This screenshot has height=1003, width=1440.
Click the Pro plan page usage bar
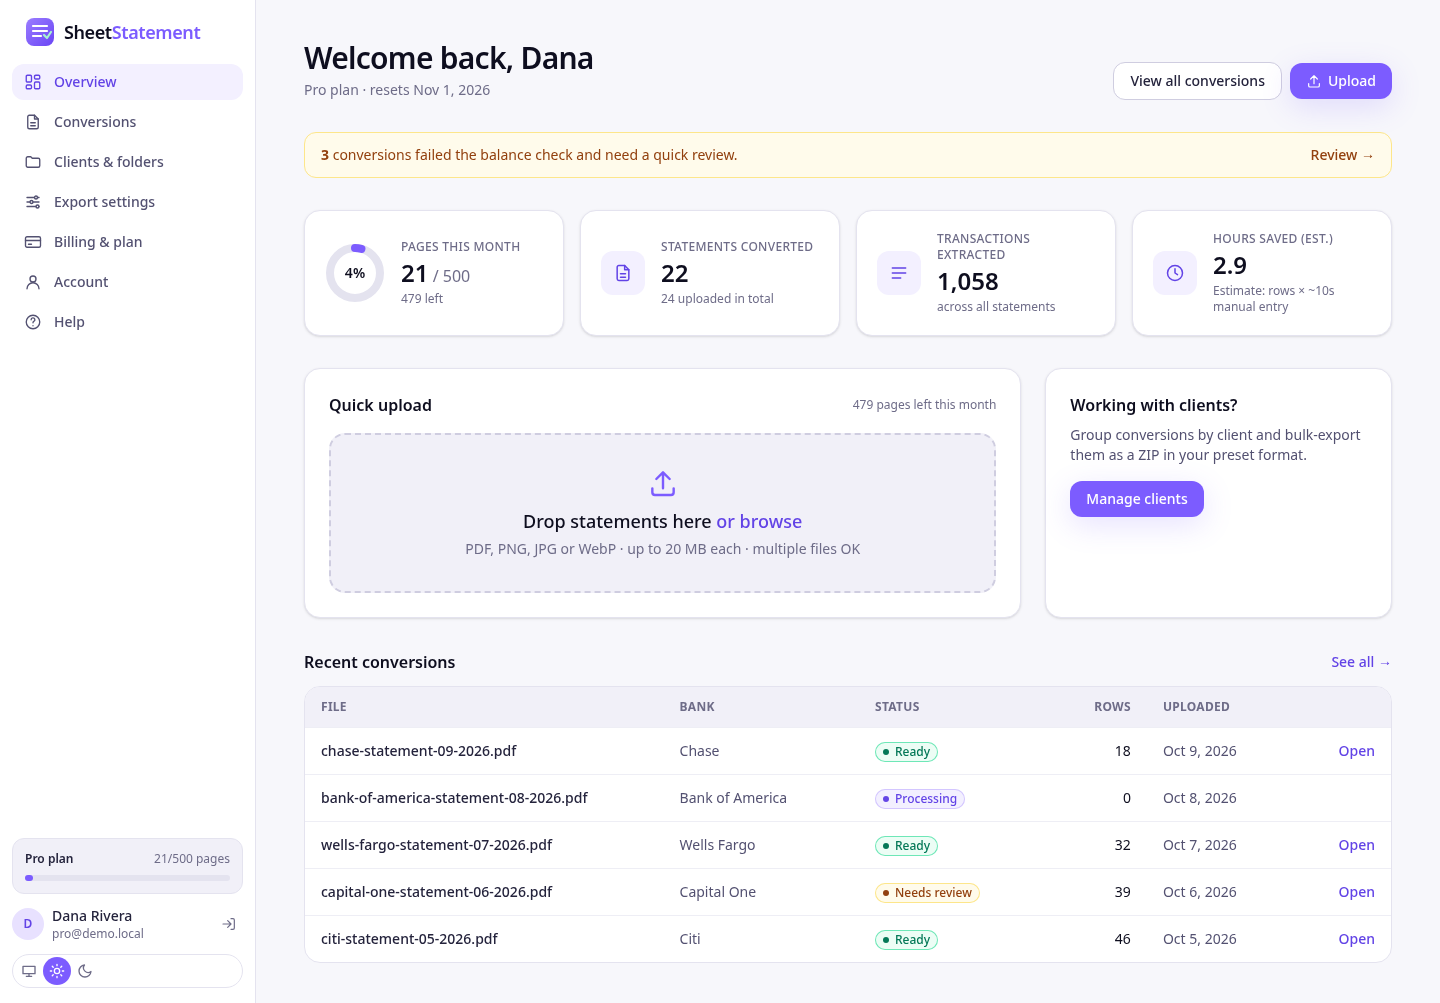click(127, 878)
